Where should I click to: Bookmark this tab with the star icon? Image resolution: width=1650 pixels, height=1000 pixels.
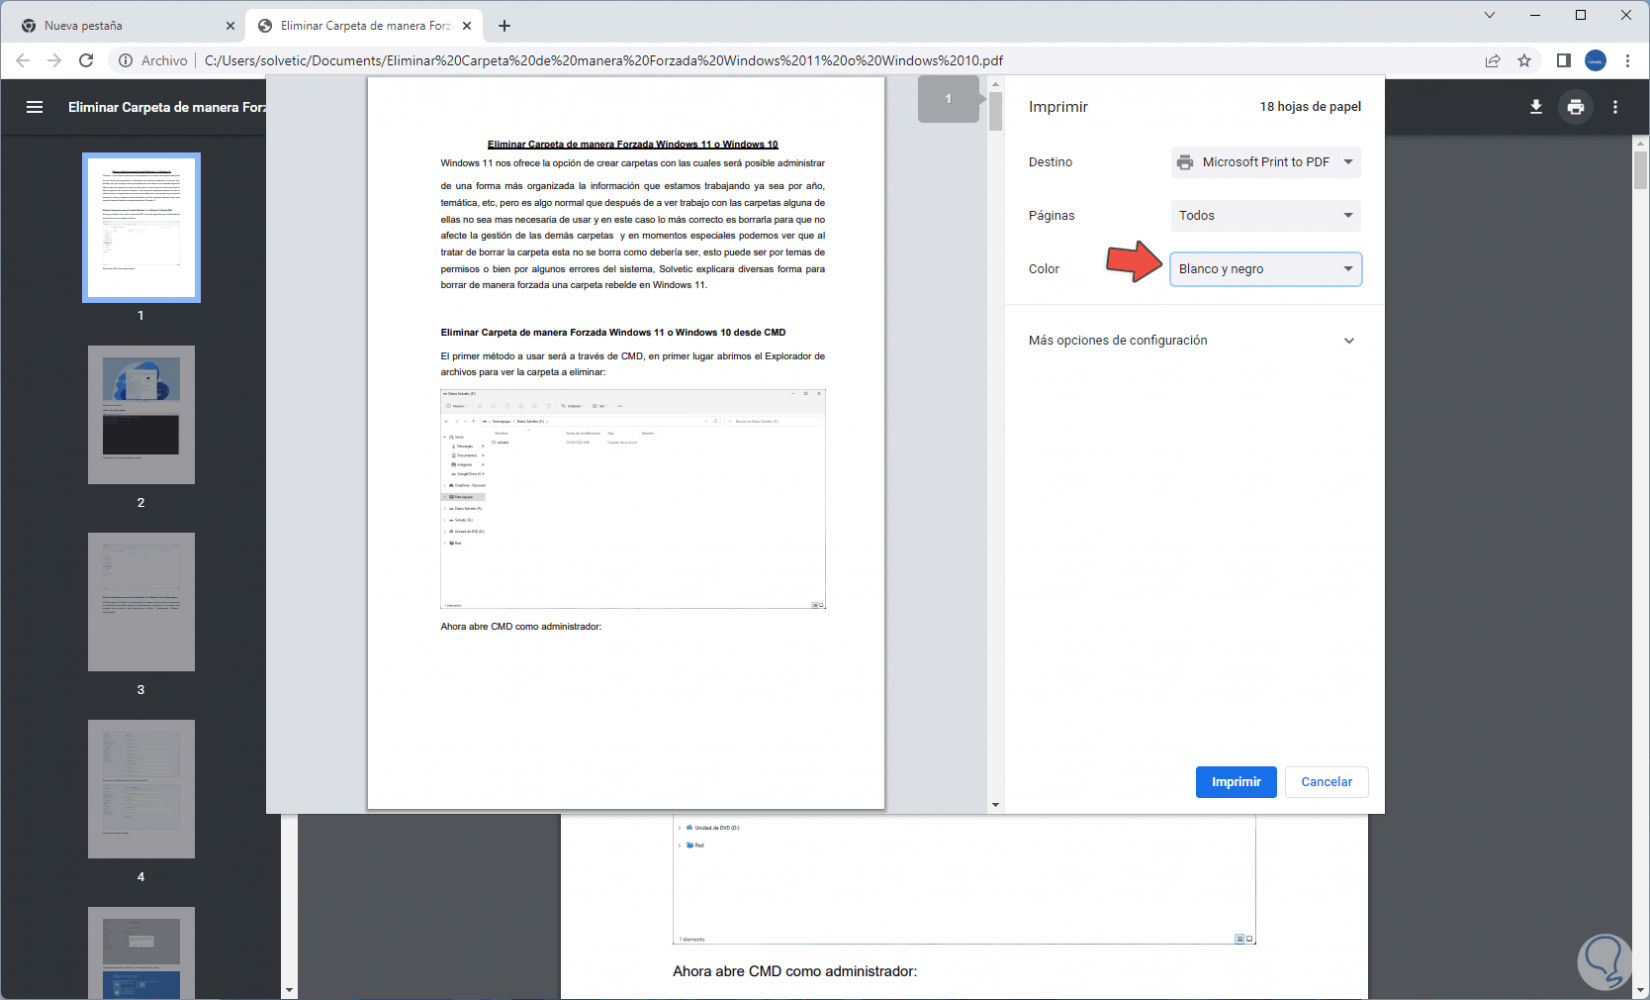(1524, 61)
